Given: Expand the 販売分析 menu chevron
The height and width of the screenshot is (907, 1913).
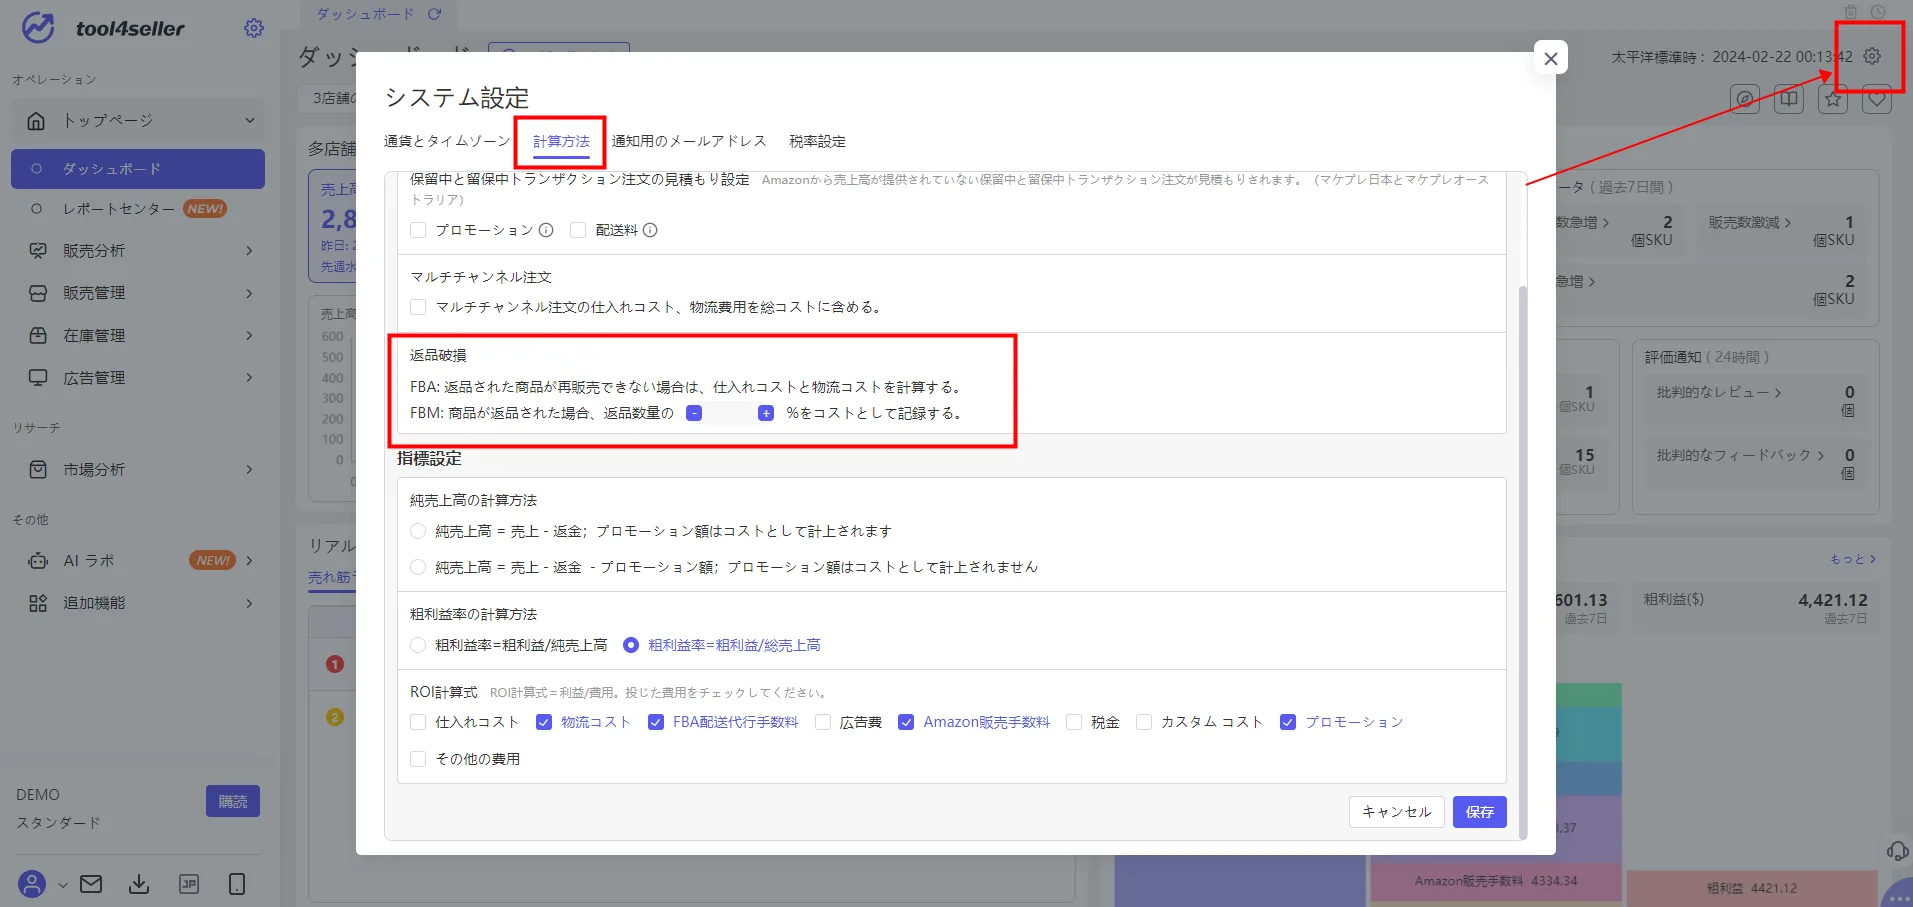Looking at the screenshot, I should (249, 251).
